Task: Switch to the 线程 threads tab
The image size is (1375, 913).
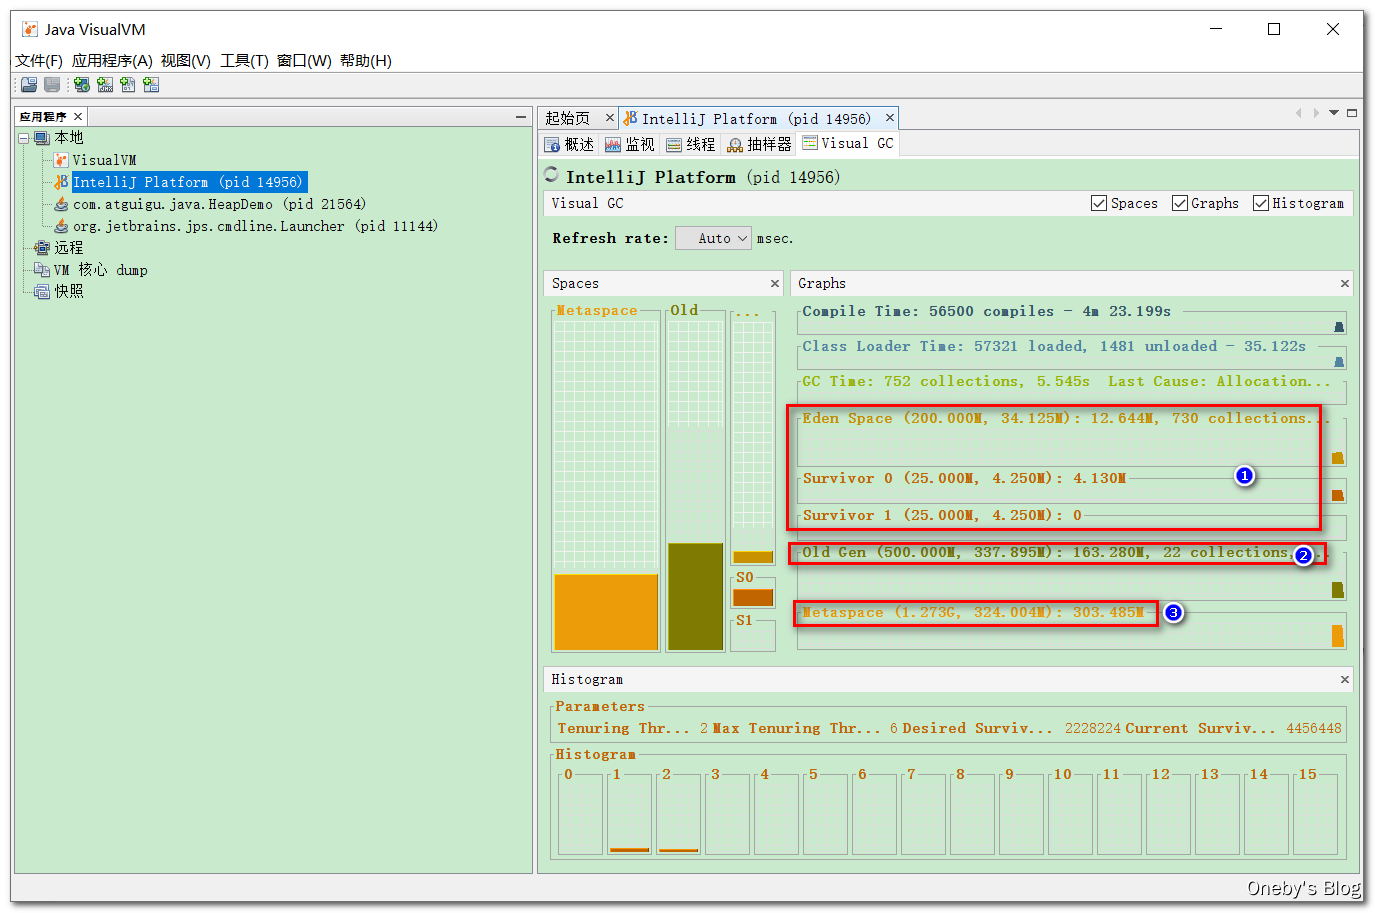Action: click(x=691, y=144)
